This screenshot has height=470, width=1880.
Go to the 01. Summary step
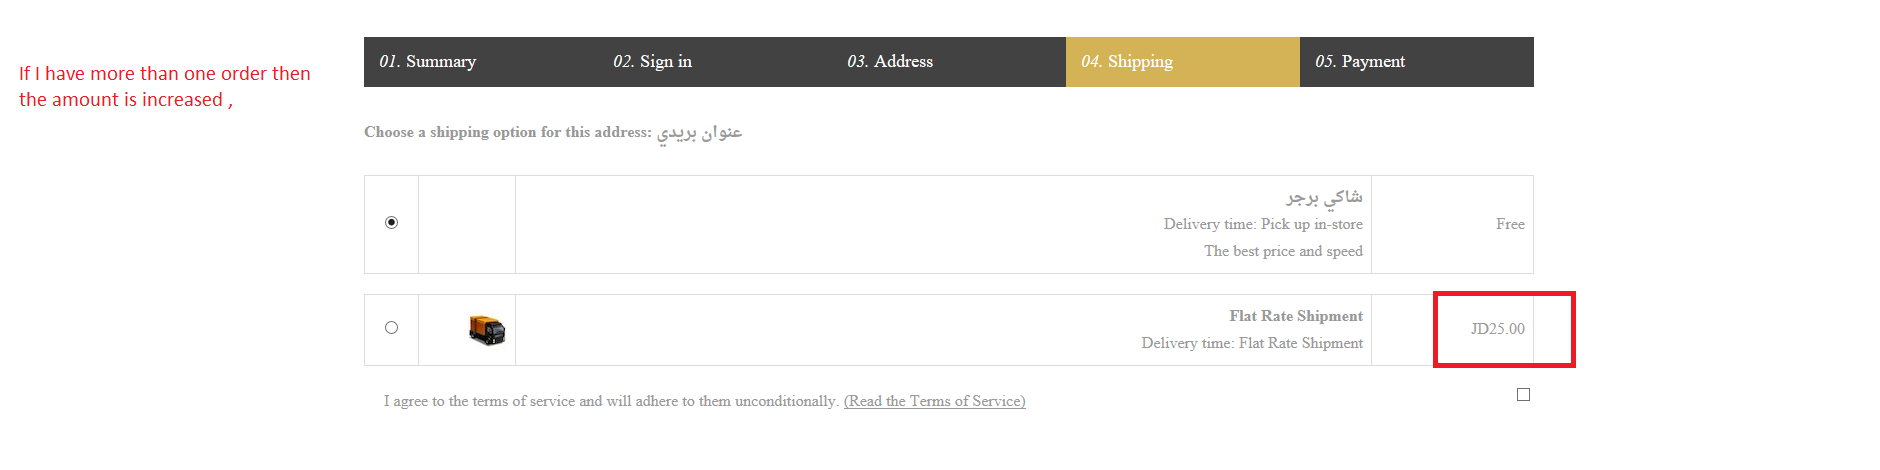(x=428, y=62)
